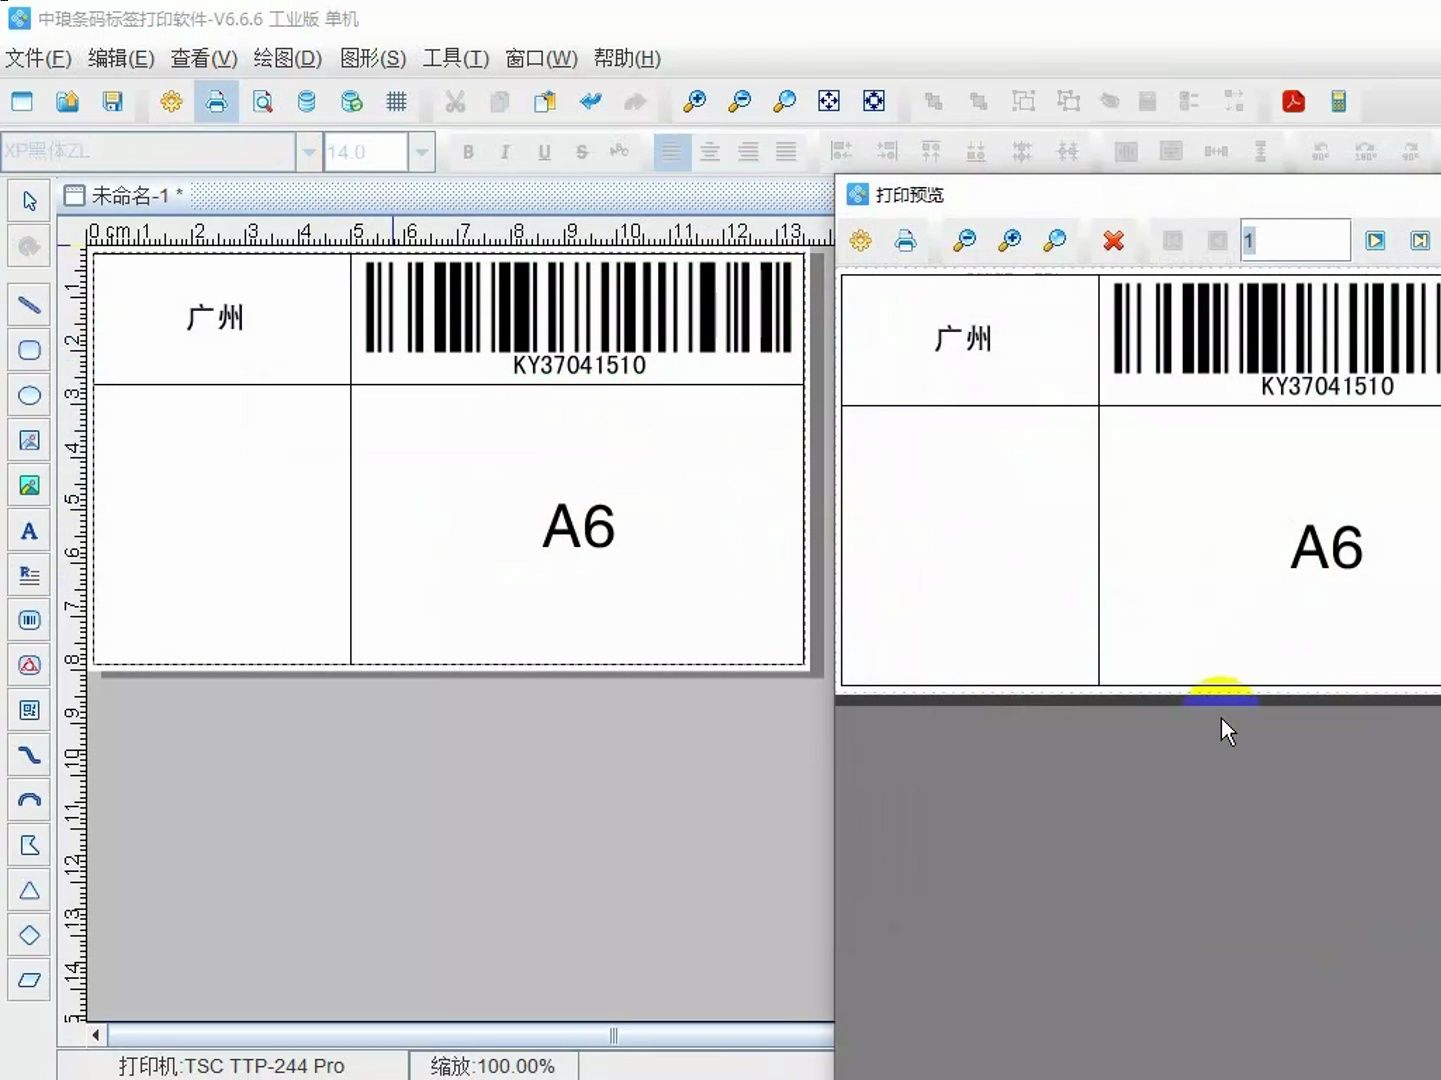
Task: Zoom out in print preview window
Action: click(964, 240)
